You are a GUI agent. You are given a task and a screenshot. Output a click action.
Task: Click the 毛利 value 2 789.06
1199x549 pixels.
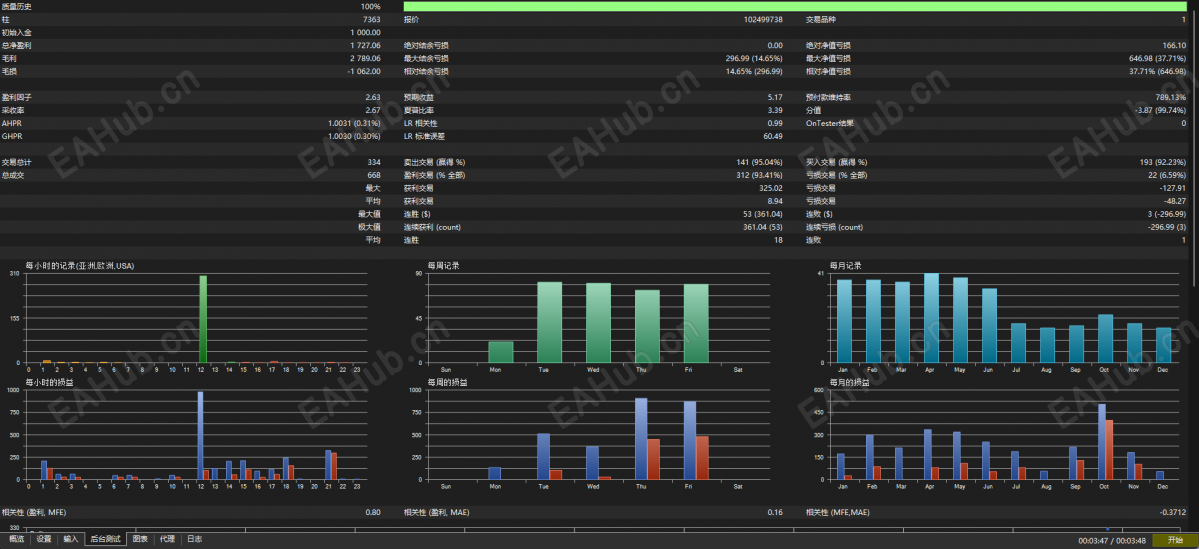coord(366,58)
